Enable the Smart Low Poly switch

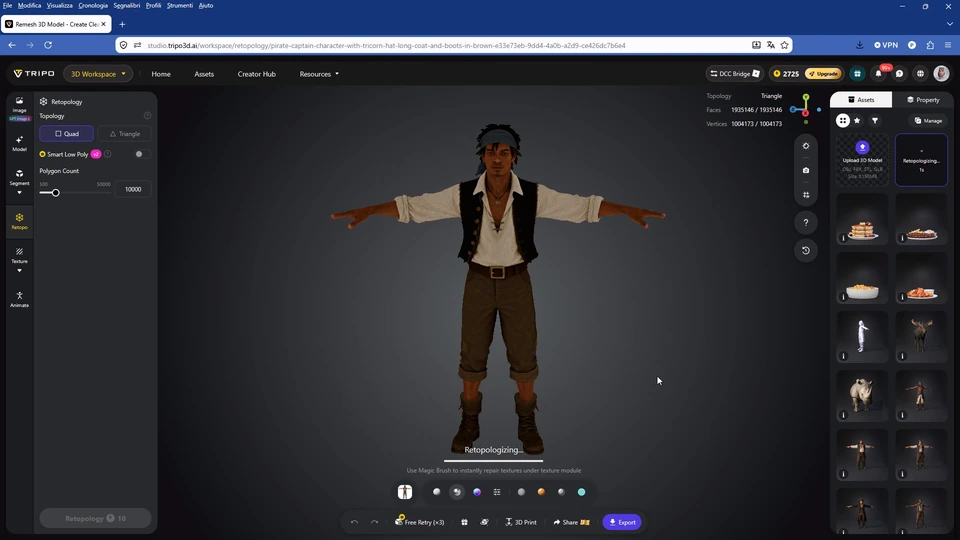tap(141, 154)
